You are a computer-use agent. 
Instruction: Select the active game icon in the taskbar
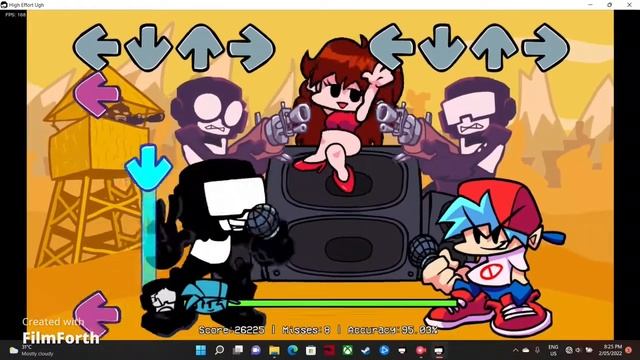(x=439, y=350)
